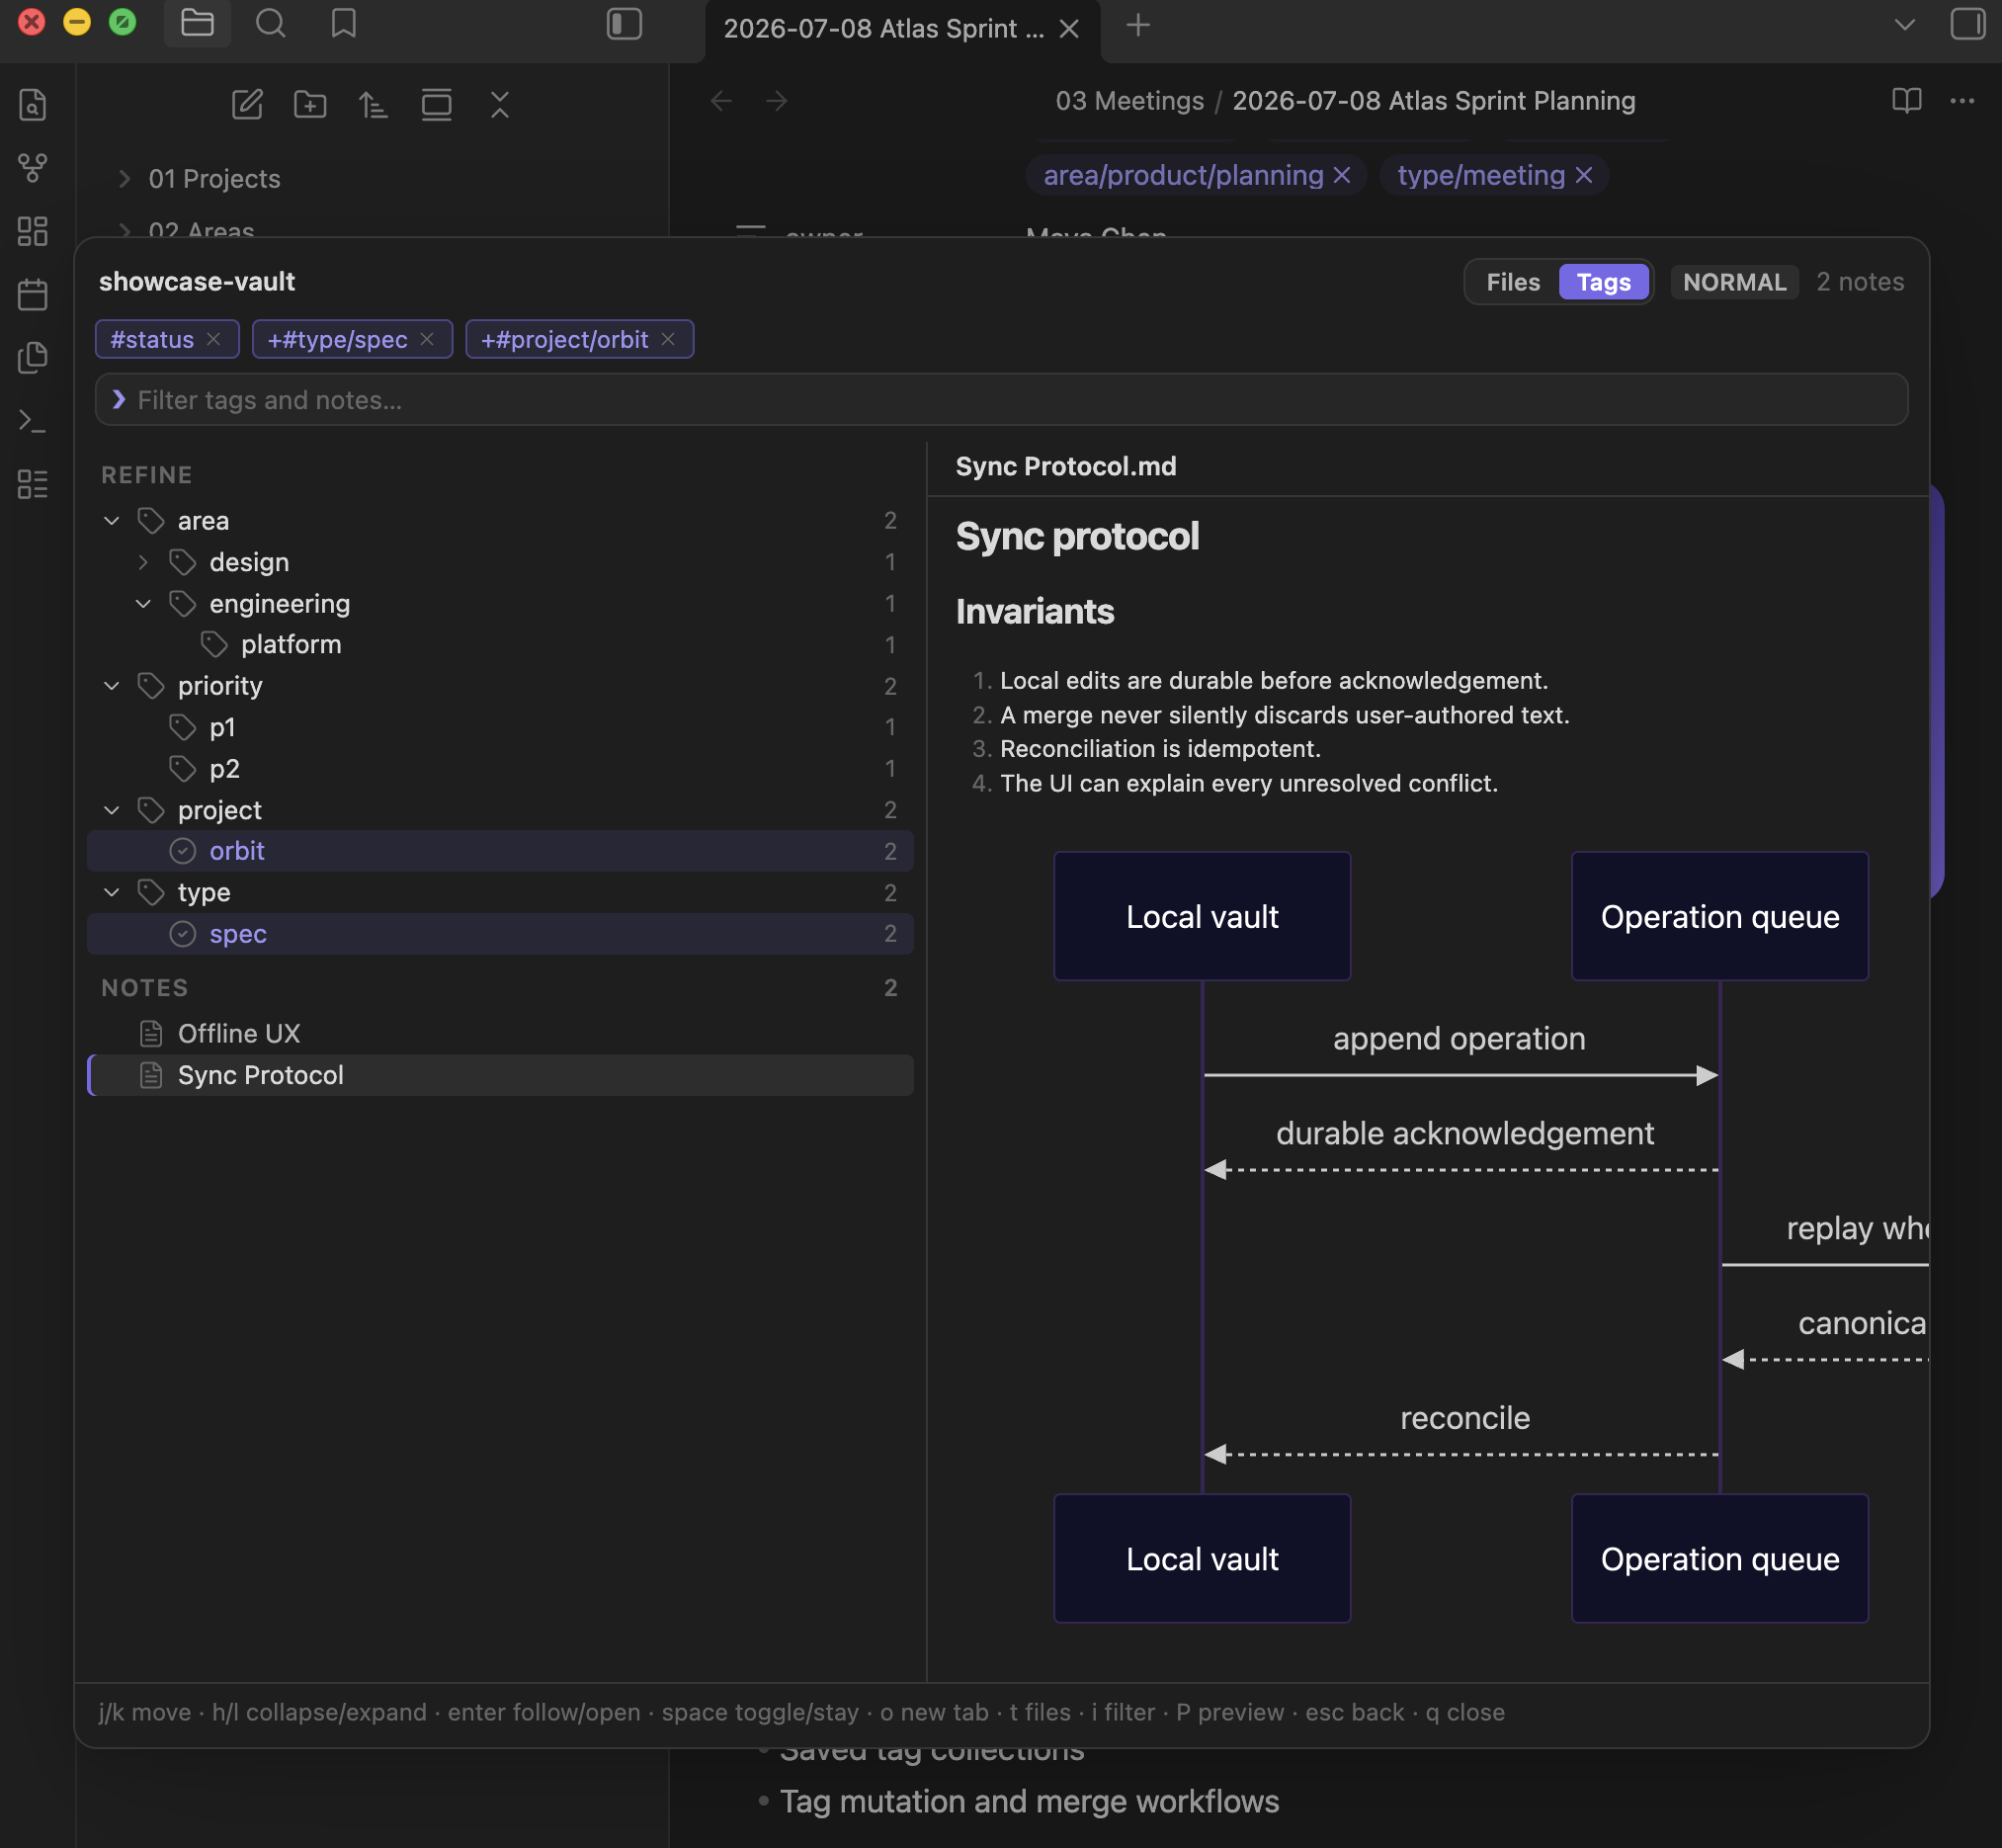Collapse the project tag group
The image size is (2002, 1848).
pos(112,810)
